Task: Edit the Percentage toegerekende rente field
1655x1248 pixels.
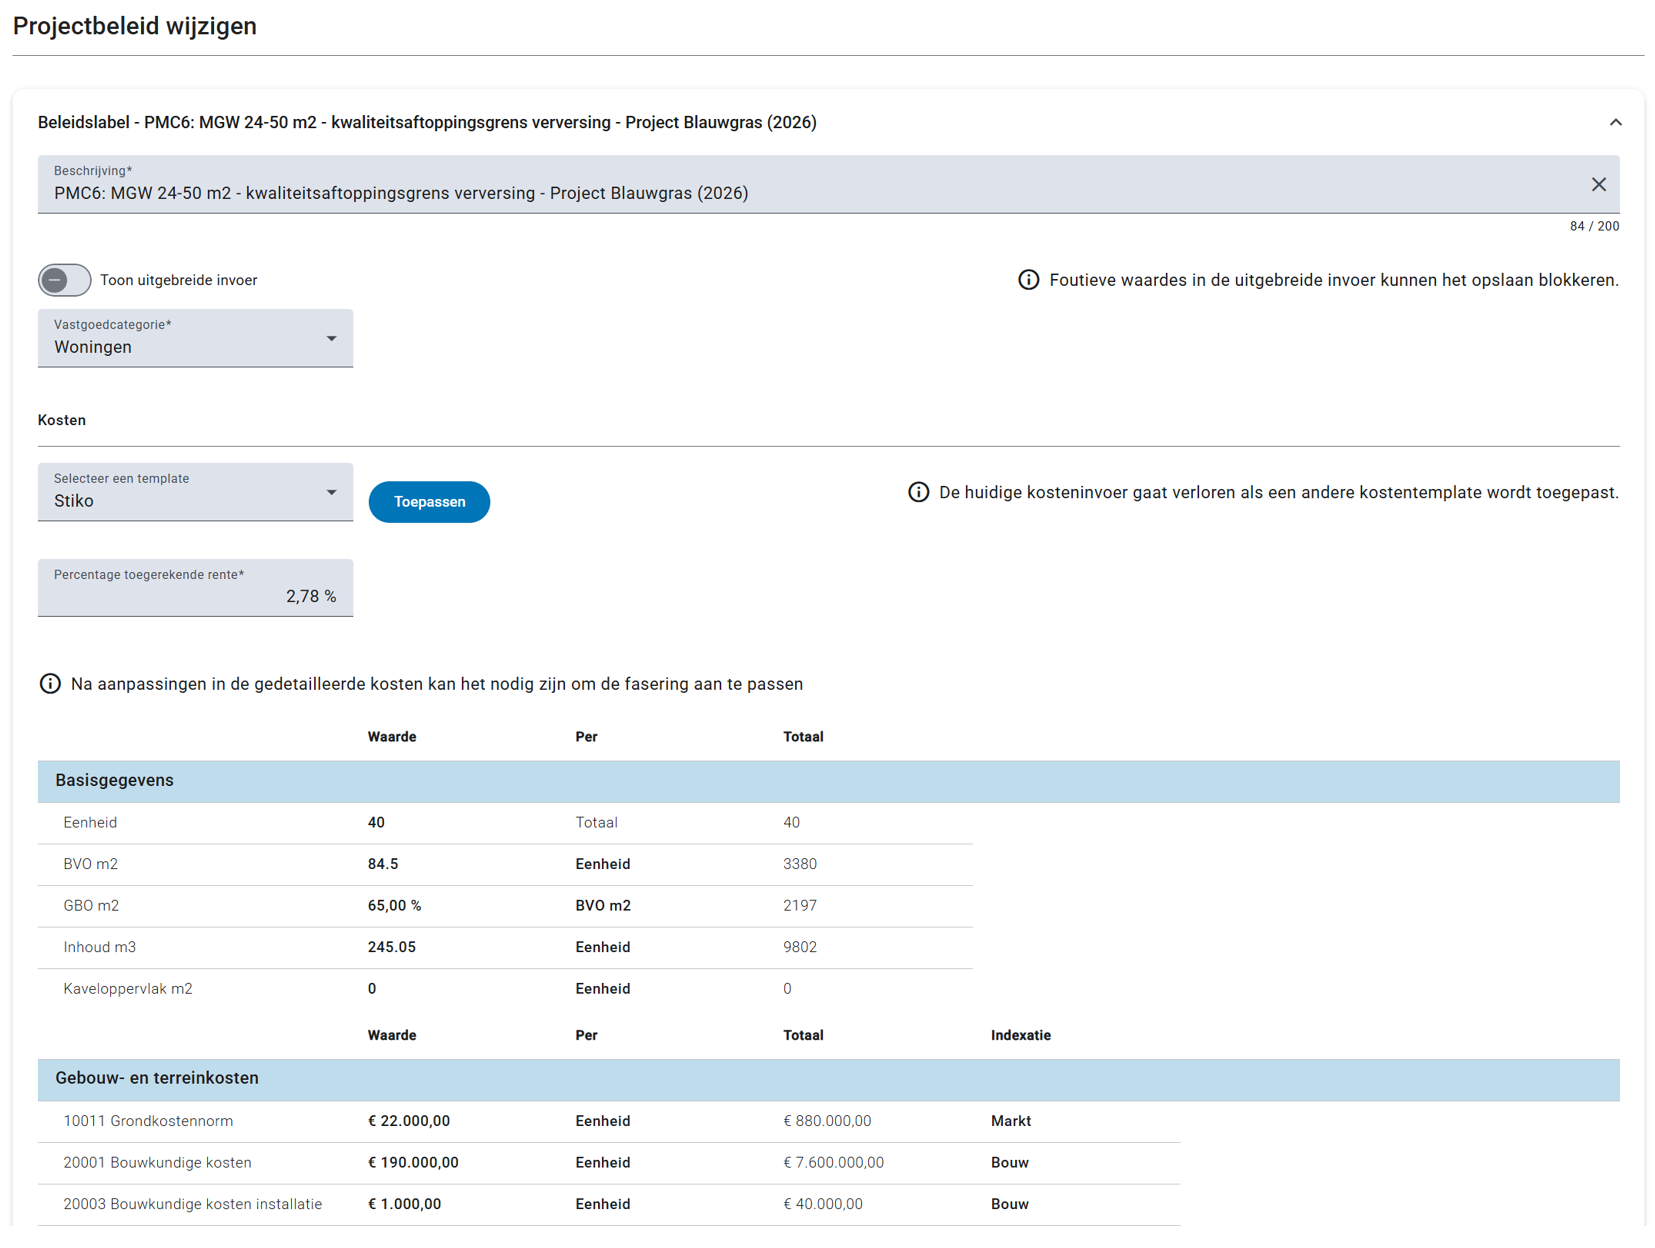Action: click(195, 595)
